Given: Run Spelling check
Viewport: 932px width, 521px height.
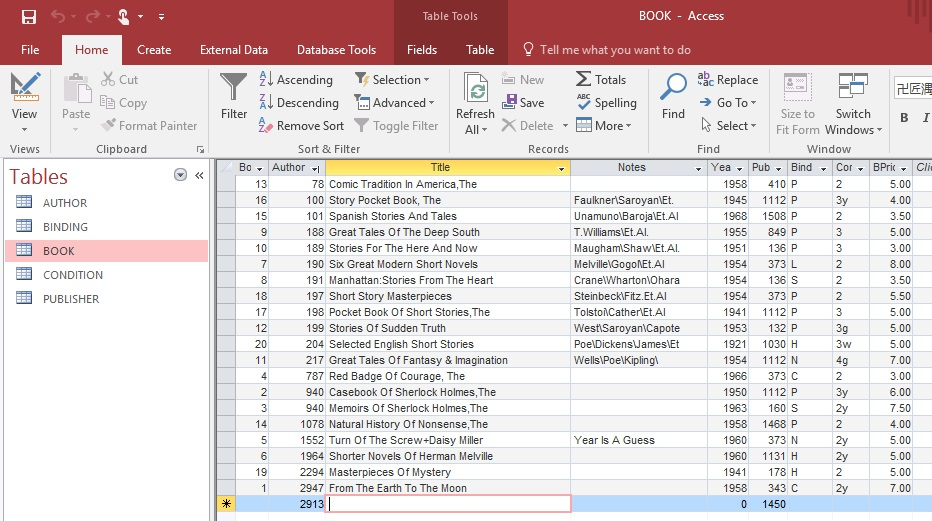Looking at the screenshot, I should [x=606, y=103].
